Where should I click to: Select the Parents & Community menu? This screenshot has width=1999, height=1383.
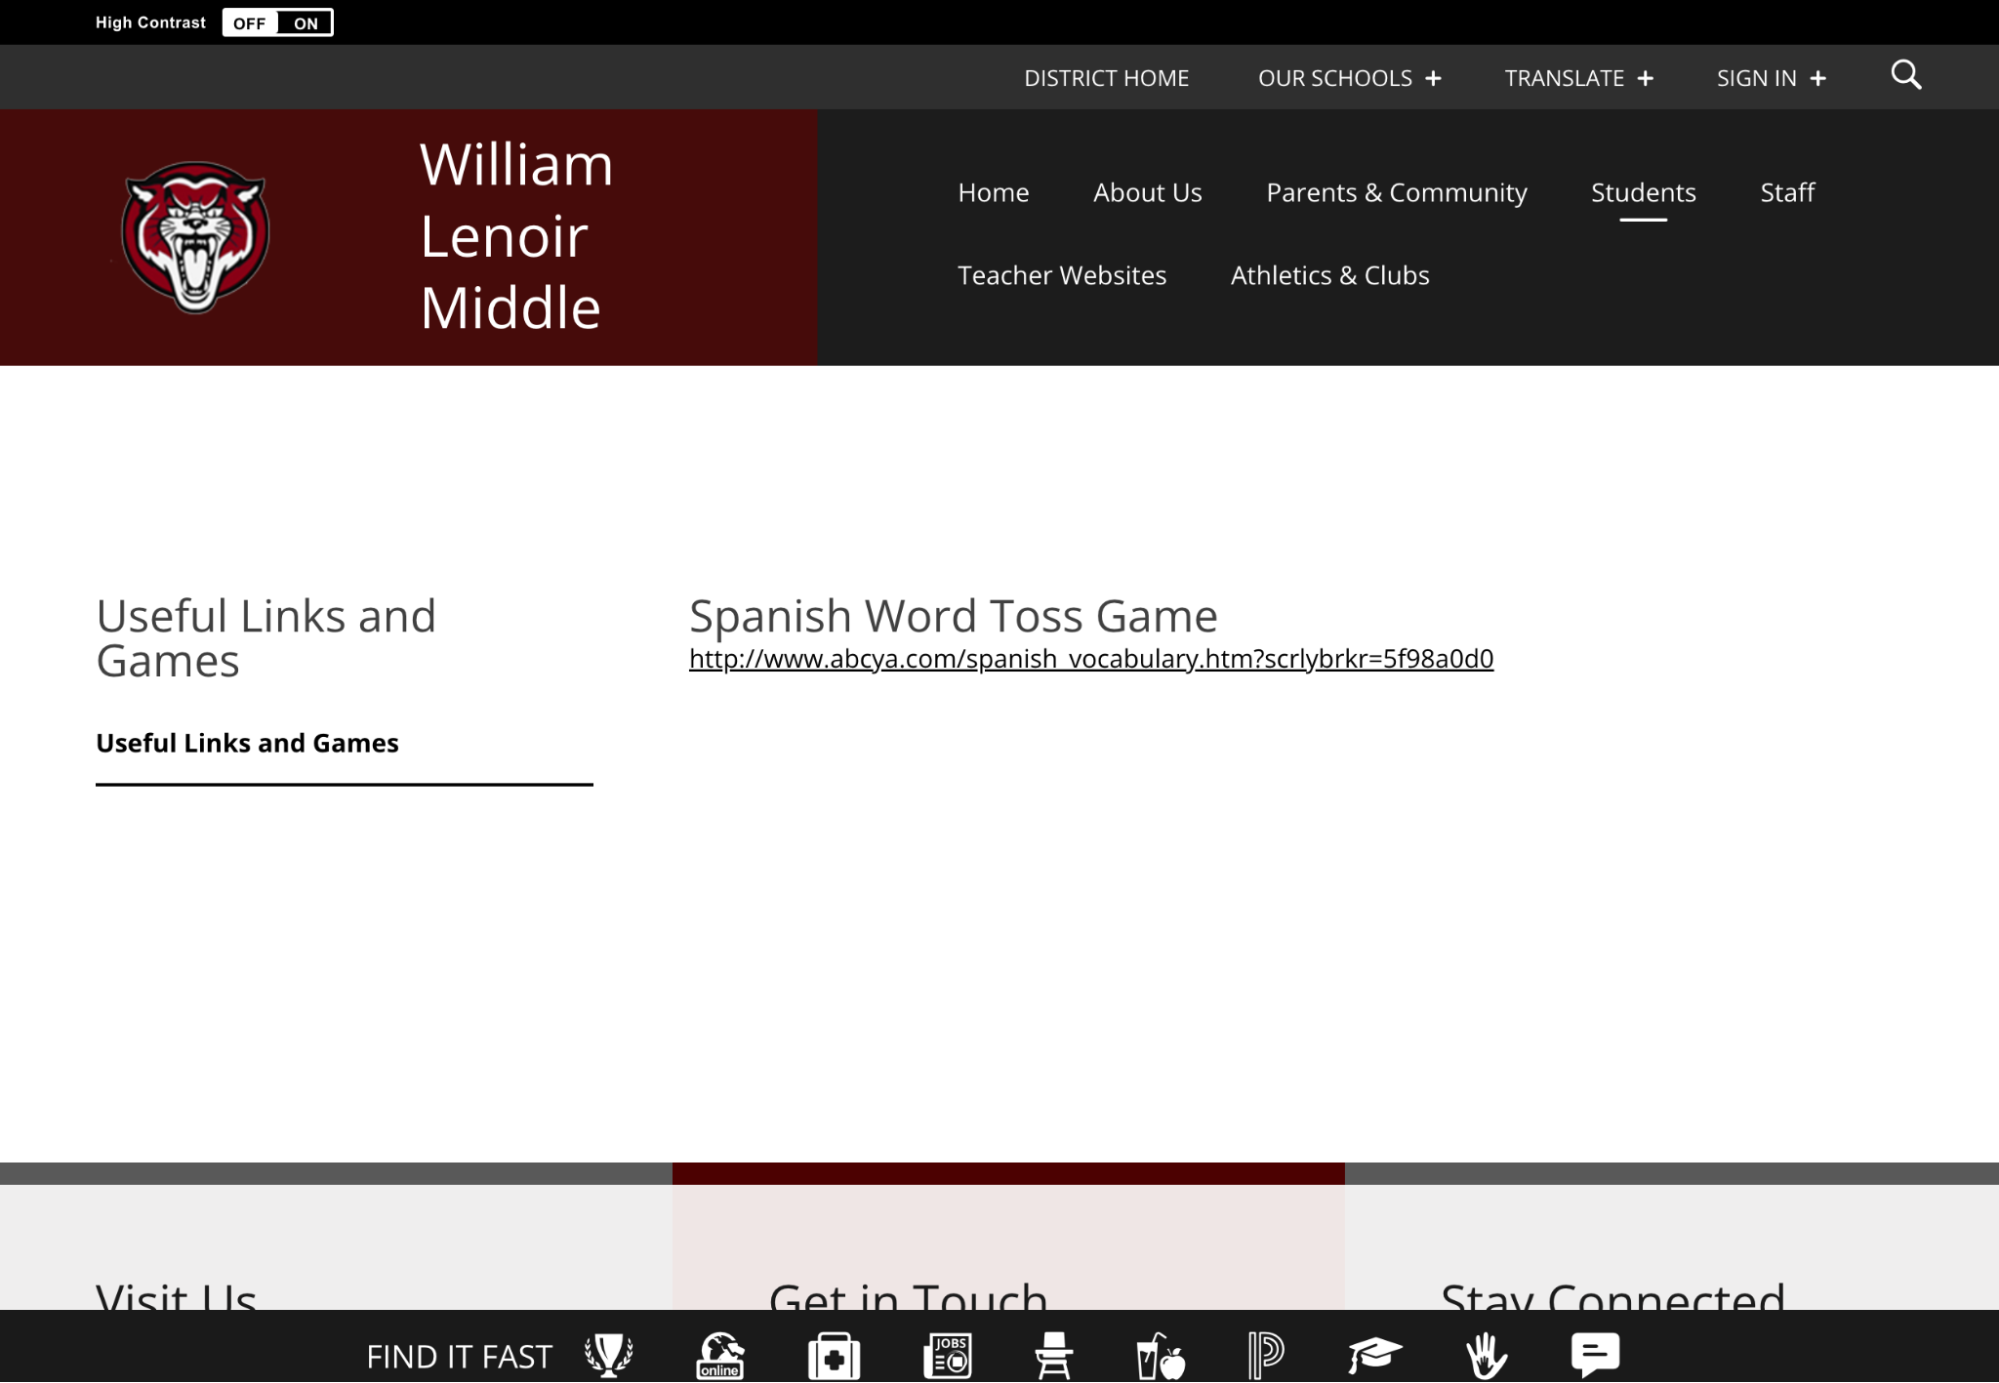tap(1396, 192)
